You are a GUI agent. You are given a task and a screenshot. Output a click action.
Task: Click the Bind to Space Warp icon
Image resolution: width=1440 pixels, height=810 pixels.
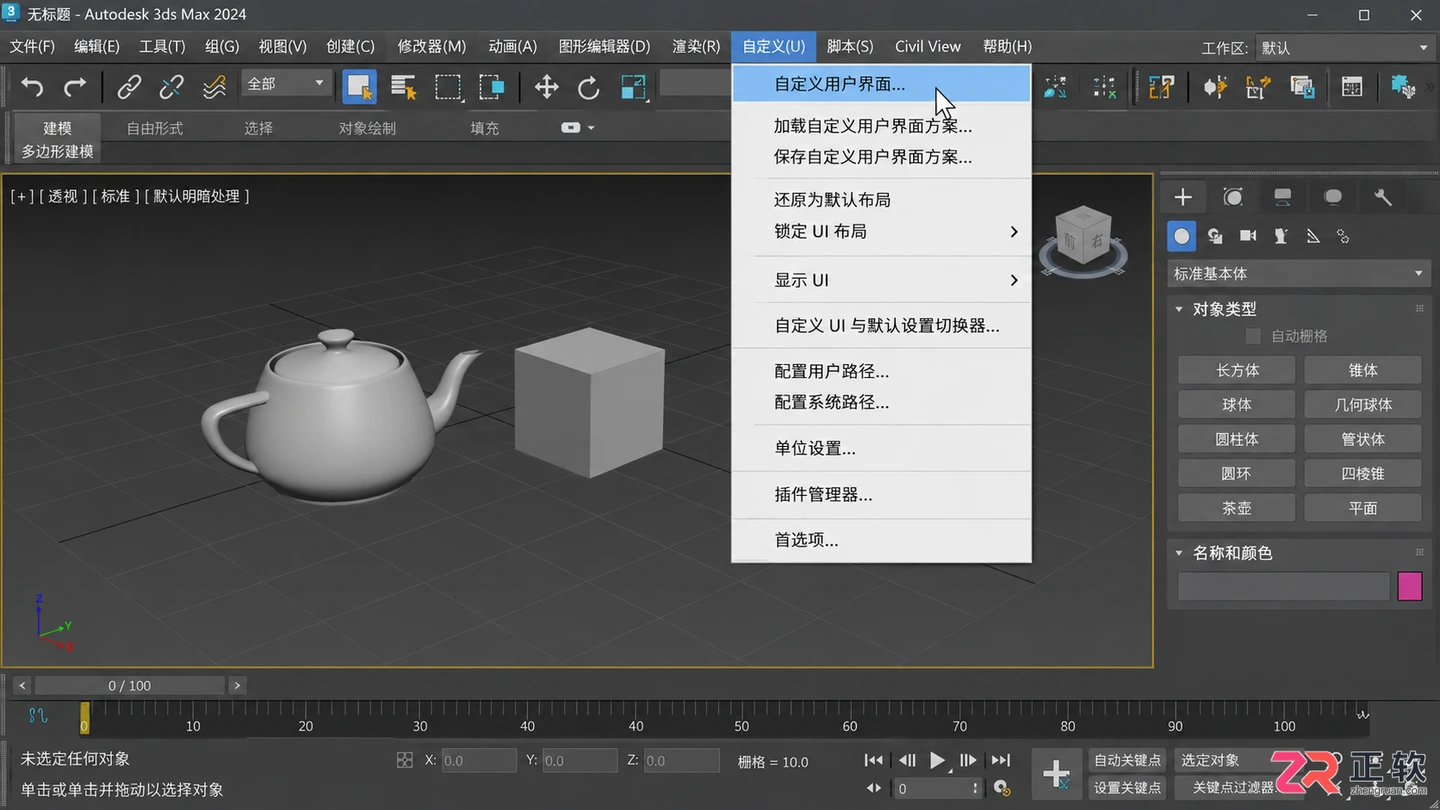coord(214,87)
